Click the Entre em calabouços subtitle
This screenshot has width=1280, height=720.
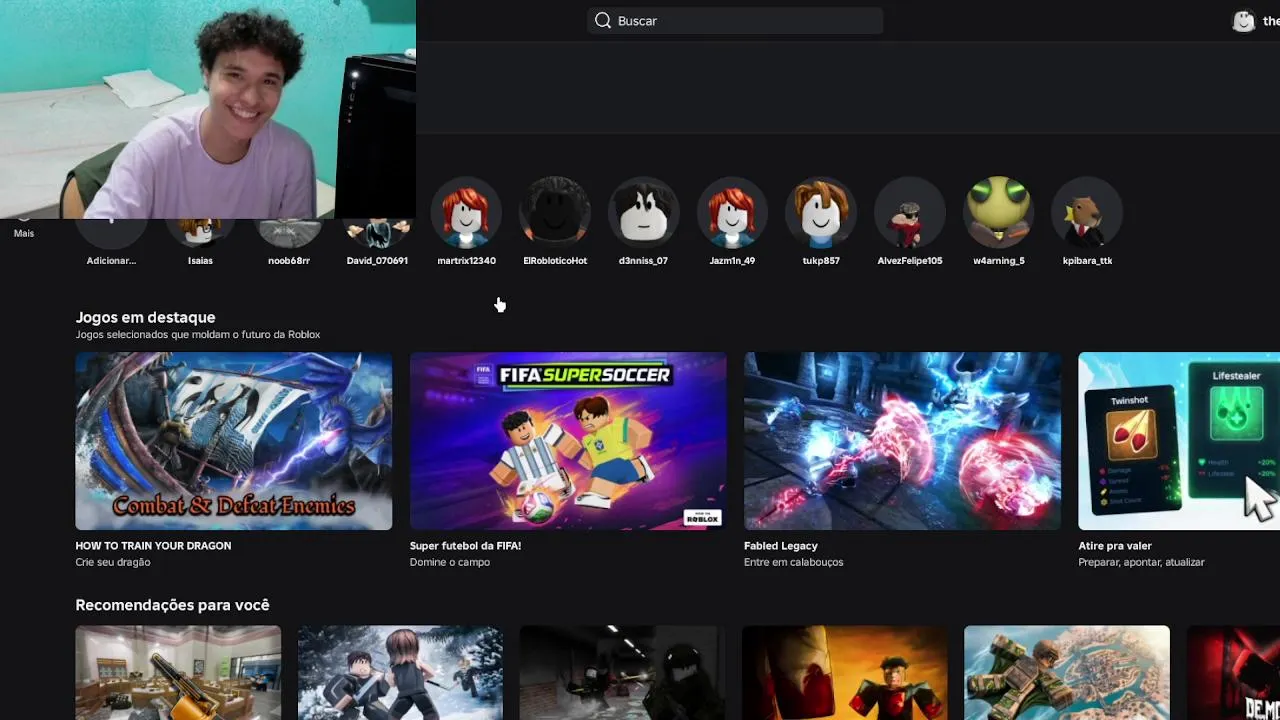[x=794, y=562]
